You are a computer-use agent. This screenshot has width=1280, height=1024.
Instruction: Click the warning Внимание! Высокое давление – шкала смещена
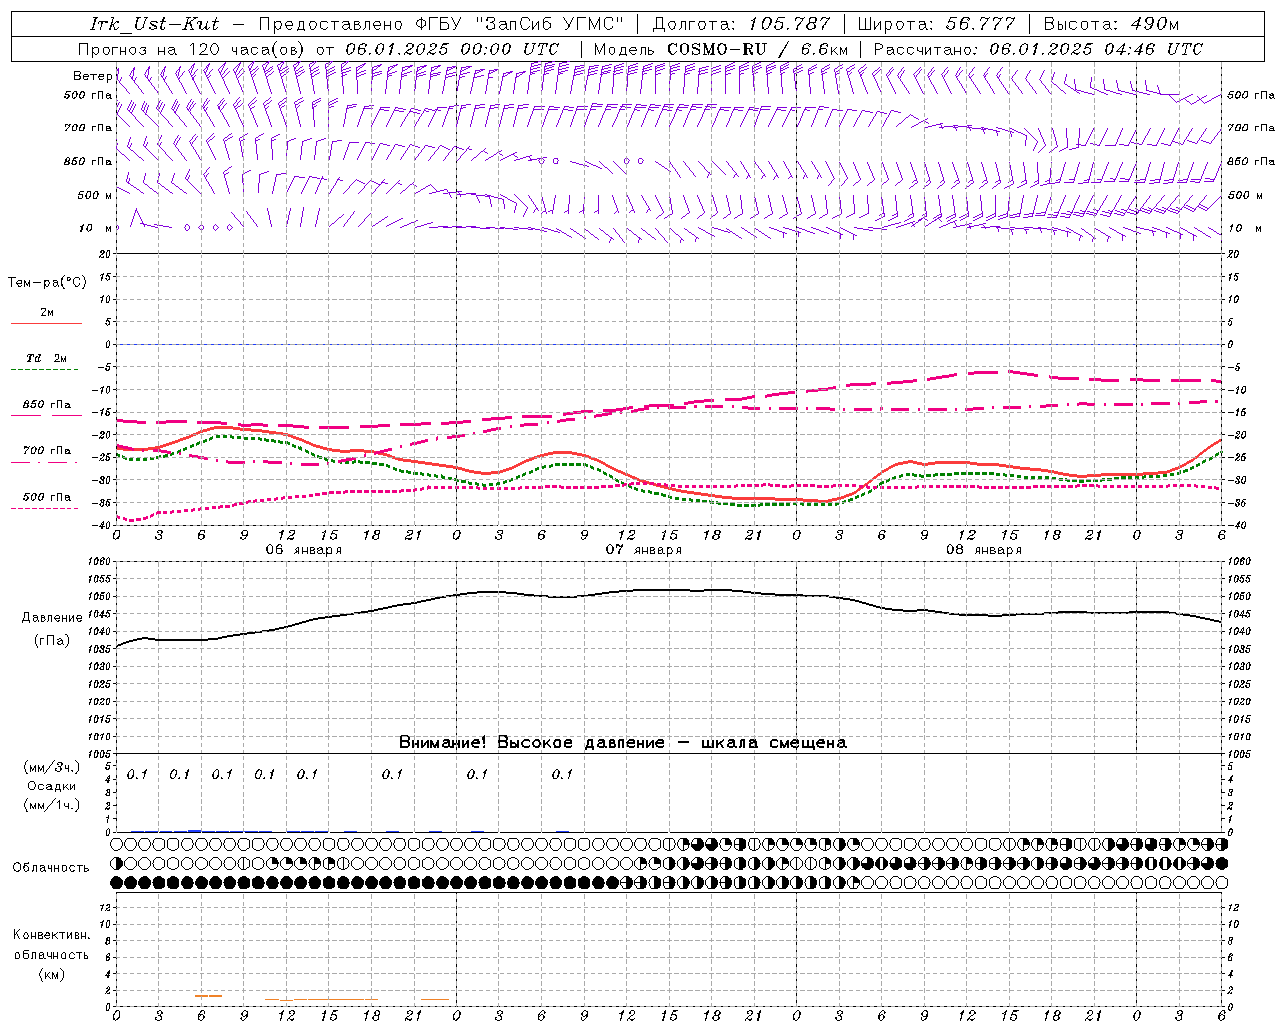[622, 742]
